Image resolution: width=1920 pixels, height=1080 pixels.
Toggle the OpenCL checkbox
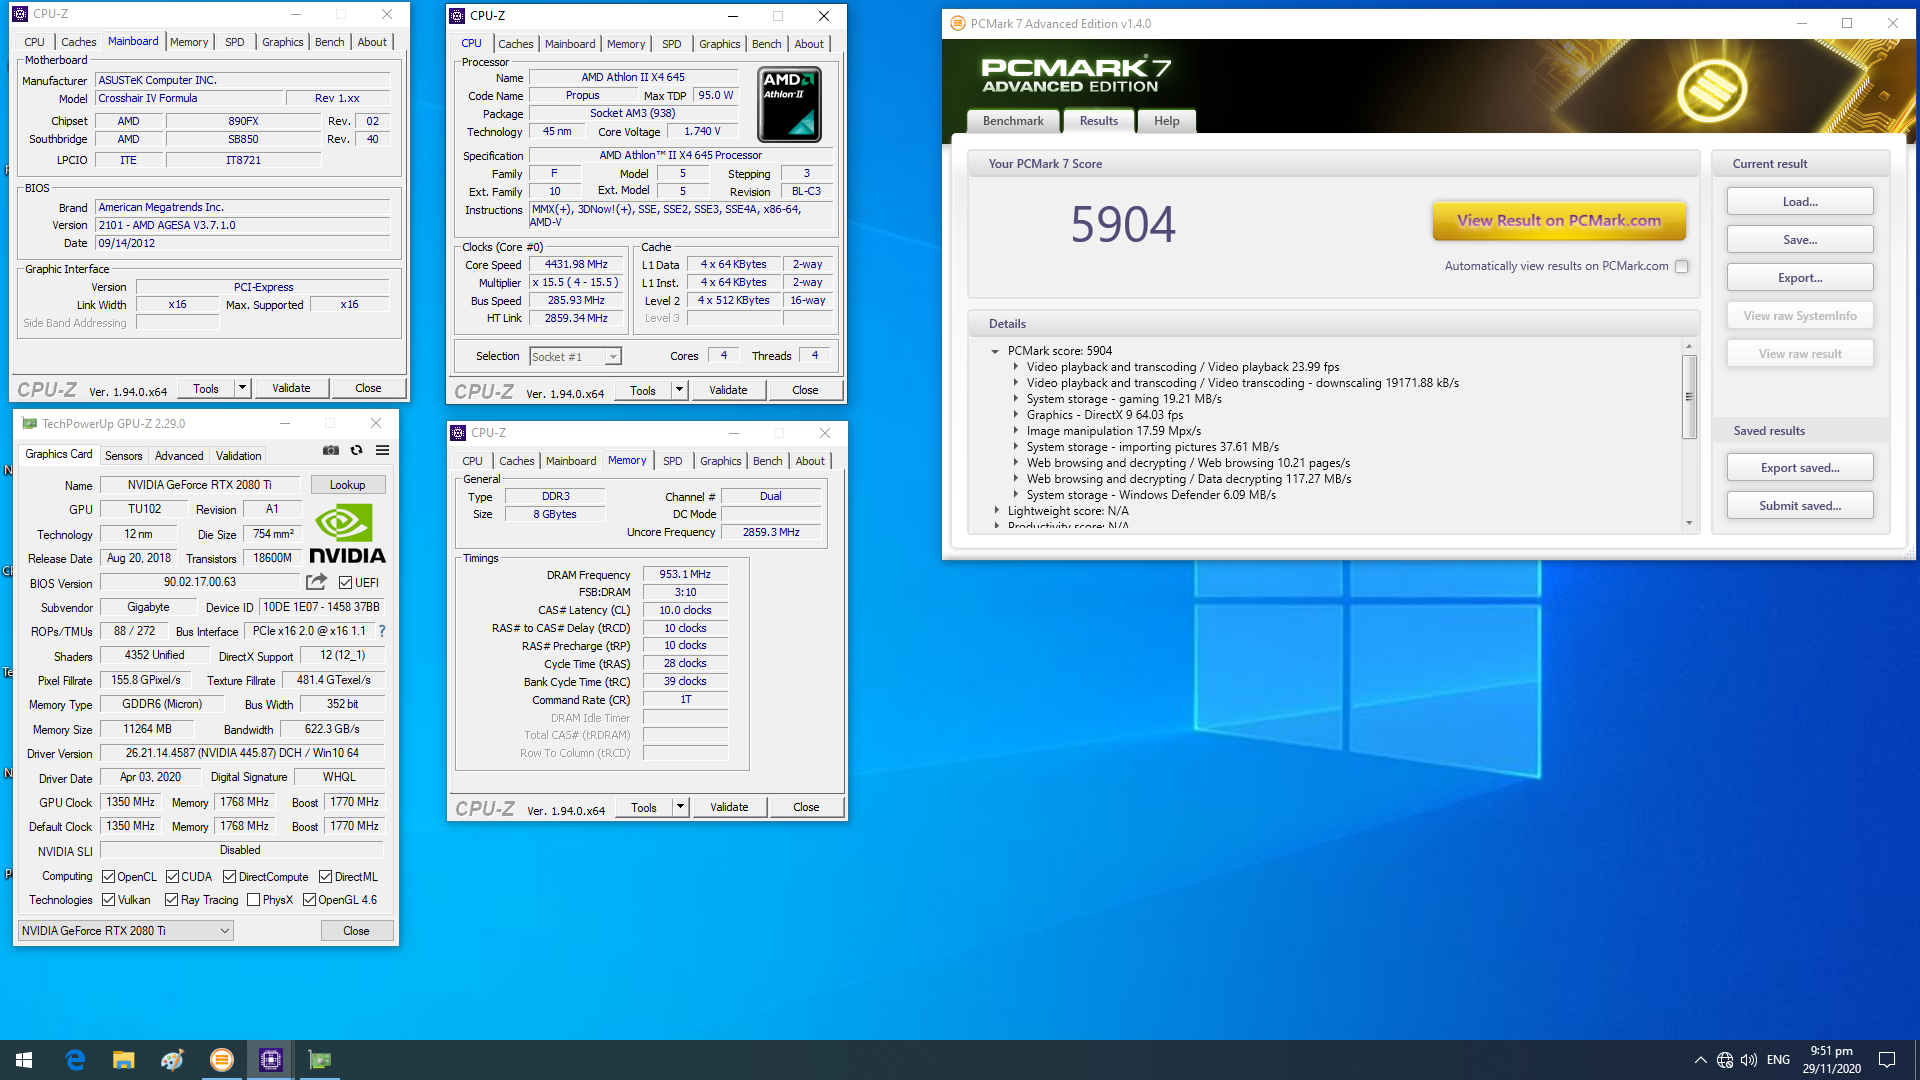109,877
